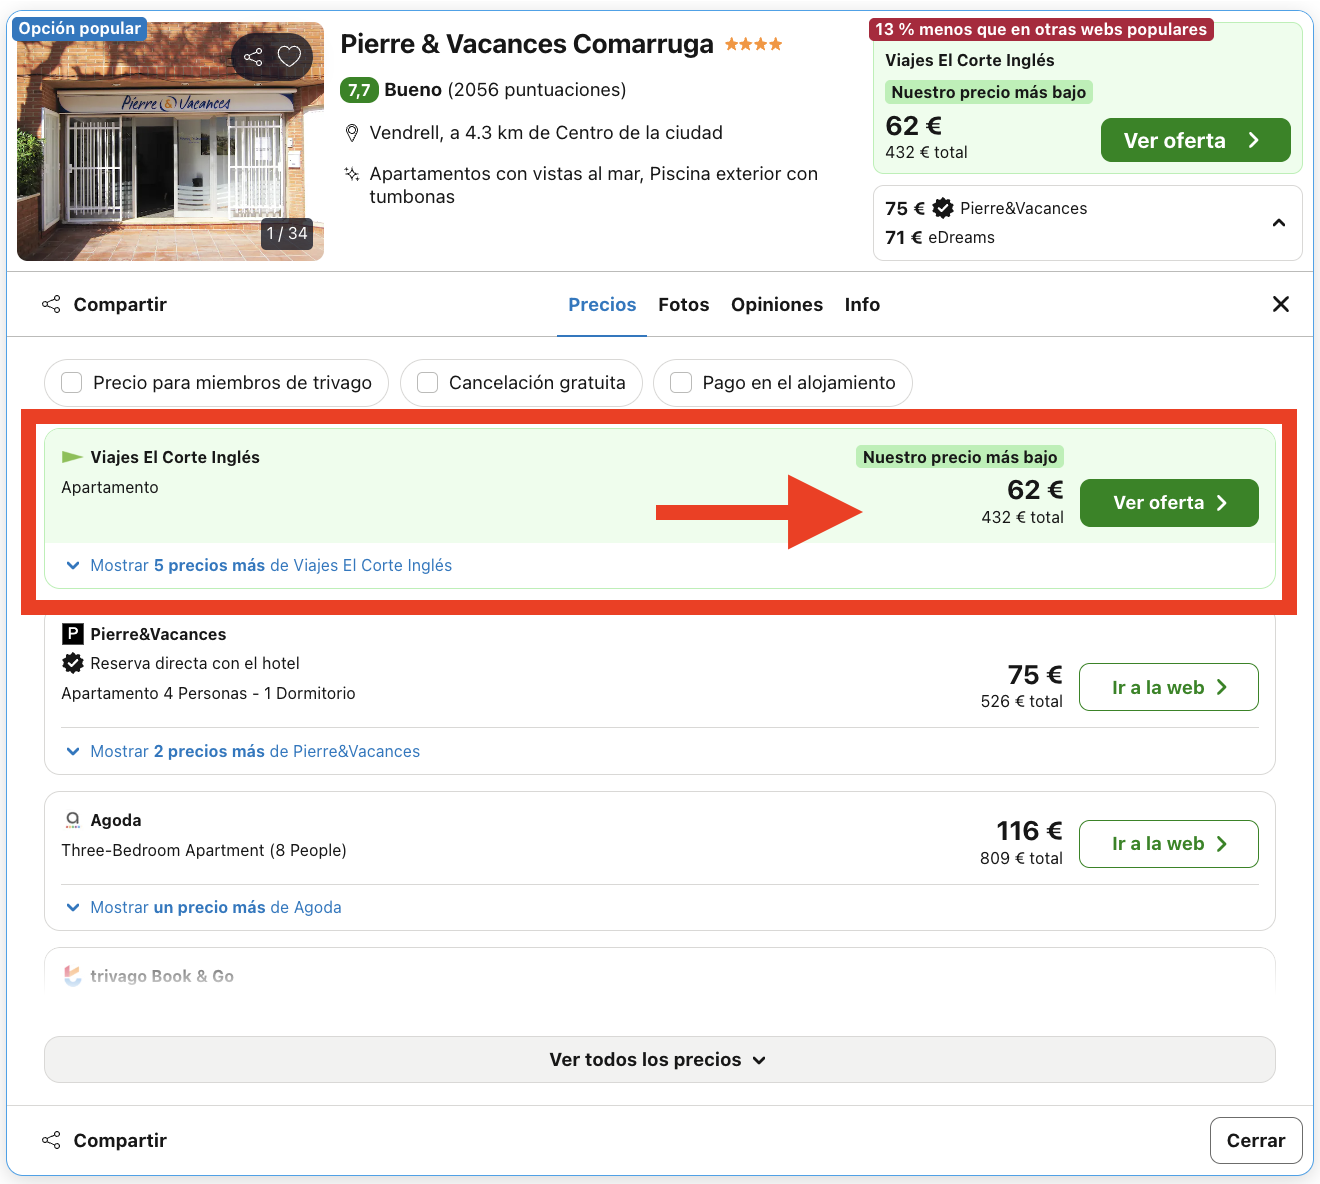Collapse the other prices list with the chevron
The width and height of the screenshot is (1320, 1184).
point(1278,223)
